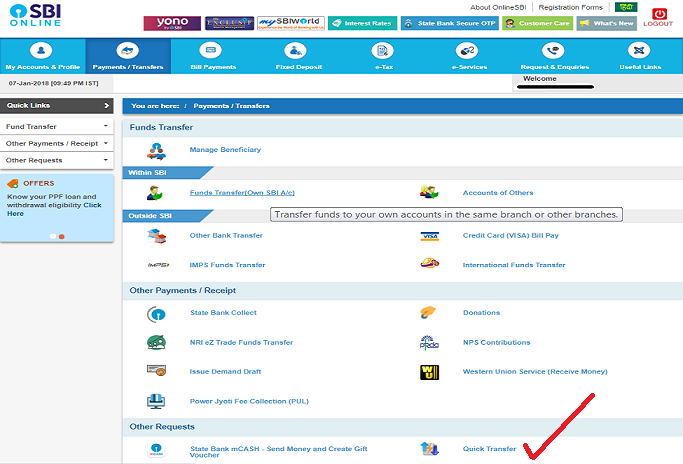Open Registration Forms link
This screenshot has width=683, height=464.
570,7
